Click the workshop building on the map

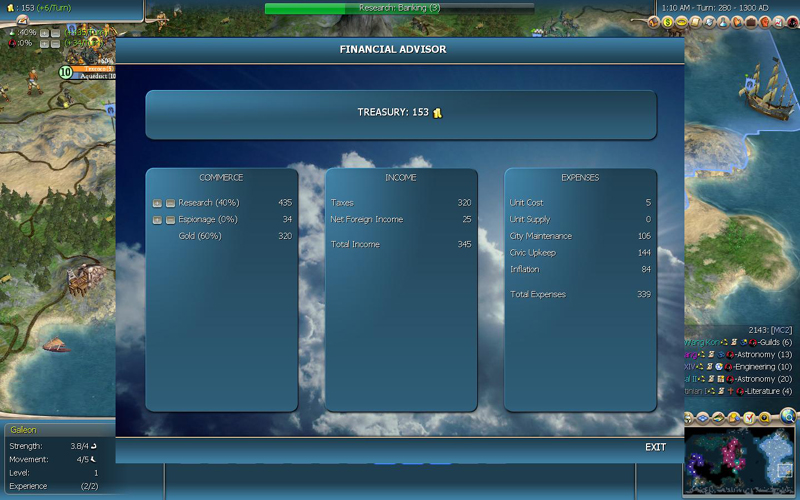click(x=86, y=278)
